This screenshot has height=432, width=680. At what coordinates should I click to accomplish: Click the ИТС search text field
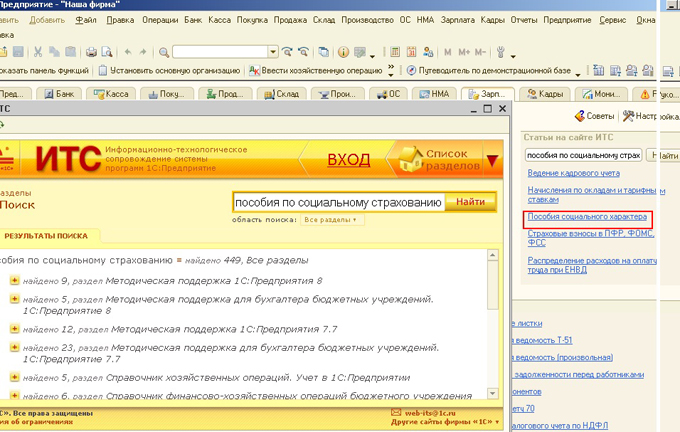tap(339, 202)
